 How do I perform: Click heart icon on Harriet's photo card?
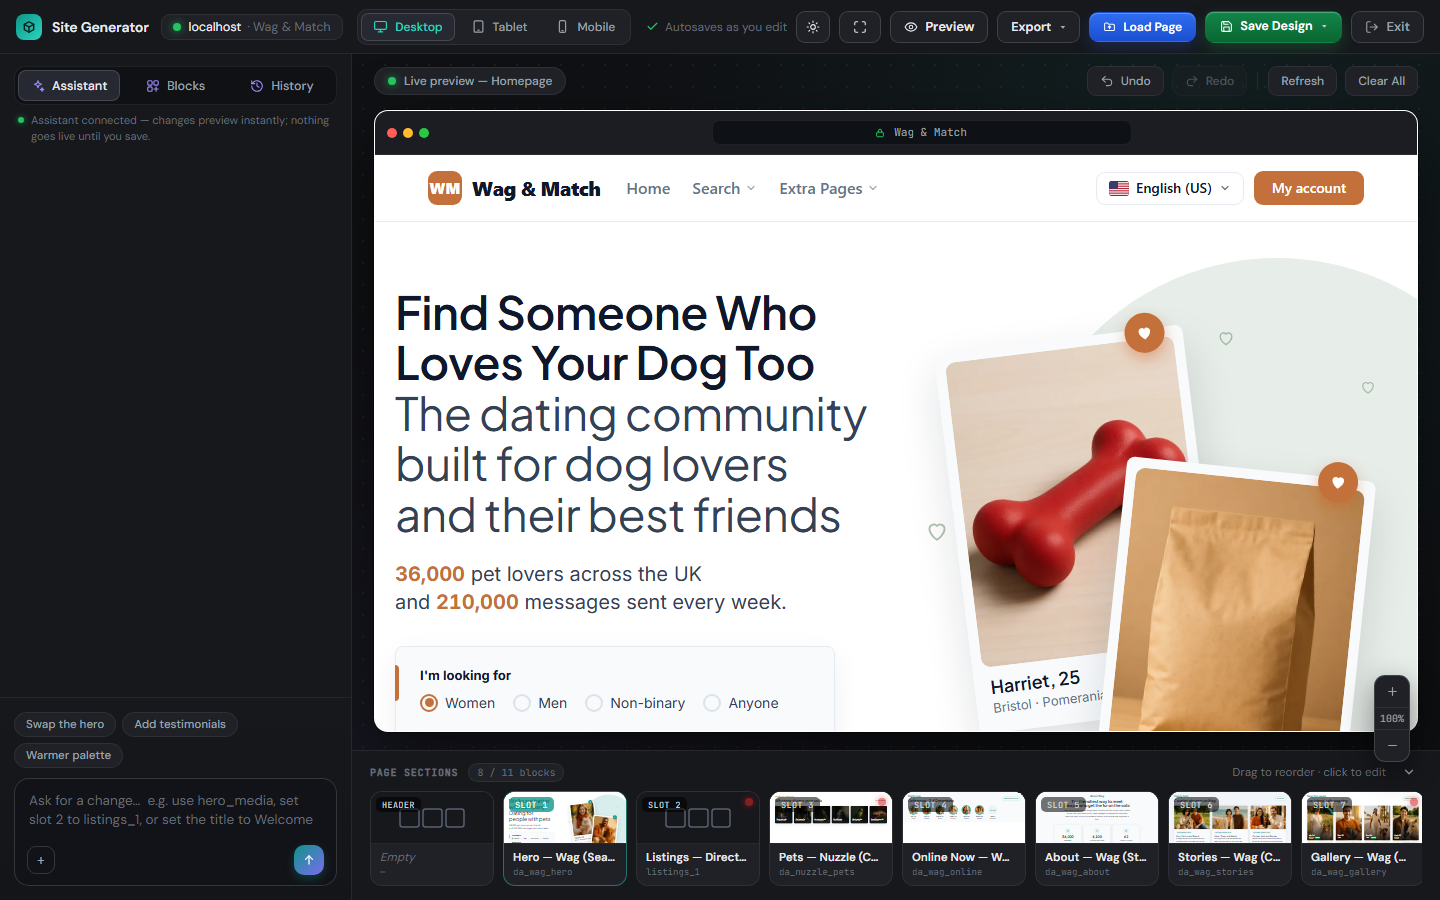[x=1144, y=333]
